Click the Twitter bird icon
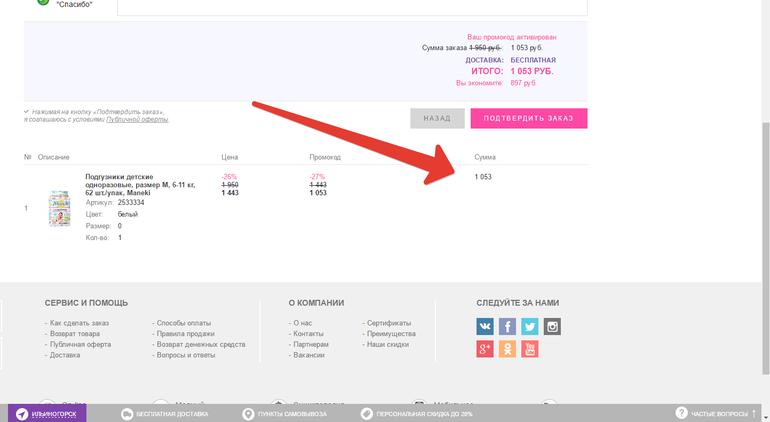Image resolution: width=770 pixels, height=422 pixels. [529, 326]
